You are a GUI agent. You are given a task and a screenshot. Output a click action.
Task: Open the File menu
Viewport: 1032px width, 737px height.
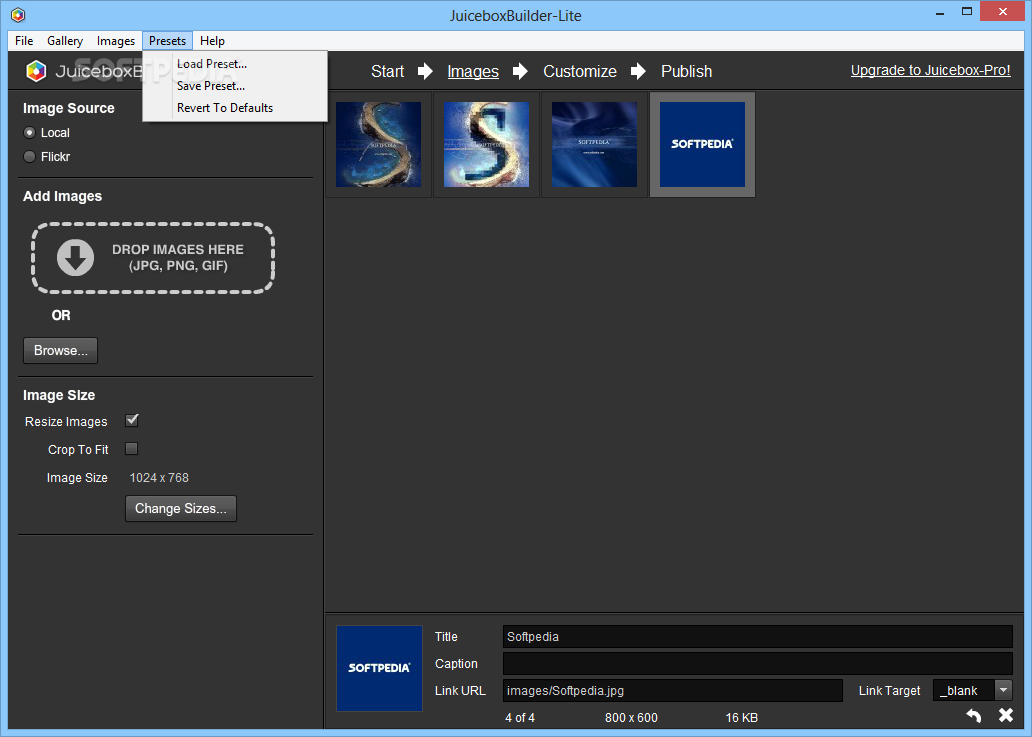tap(24, 41)
